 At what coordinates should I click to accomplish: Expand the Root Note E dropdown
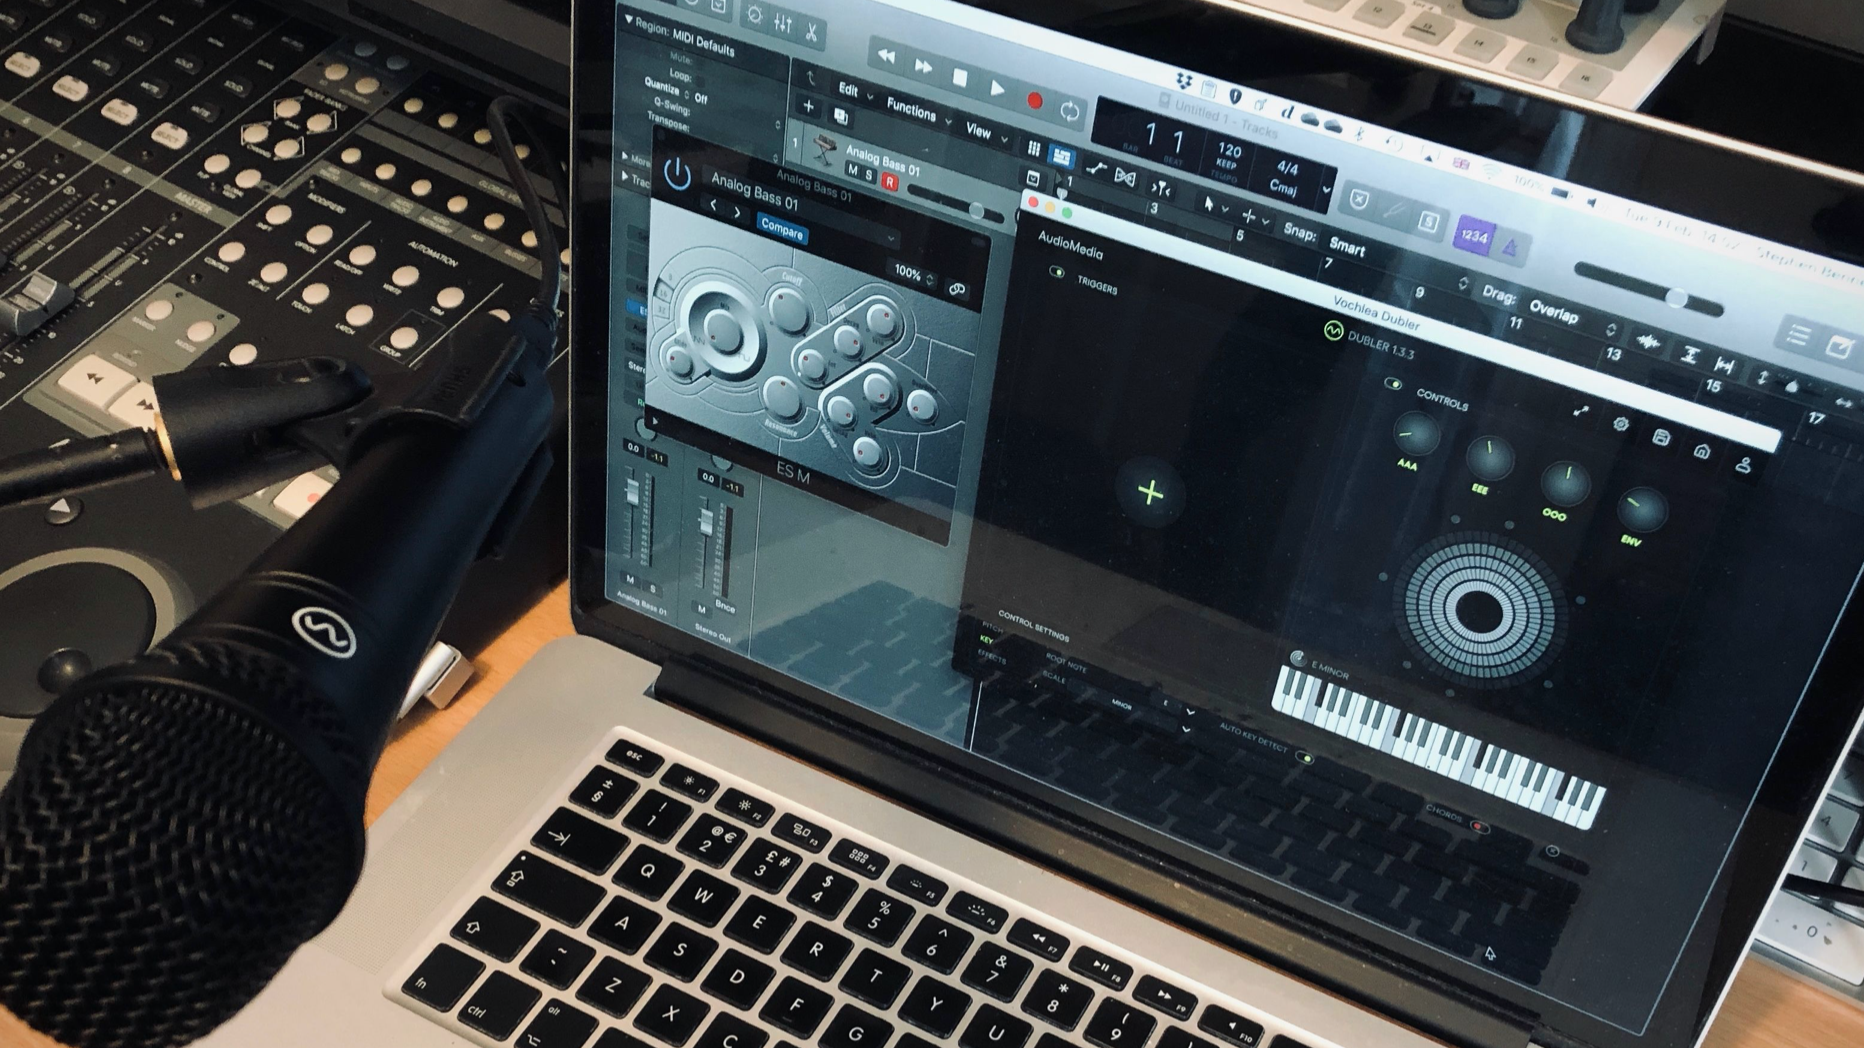pyautogui.click(x=1188, y=711)
